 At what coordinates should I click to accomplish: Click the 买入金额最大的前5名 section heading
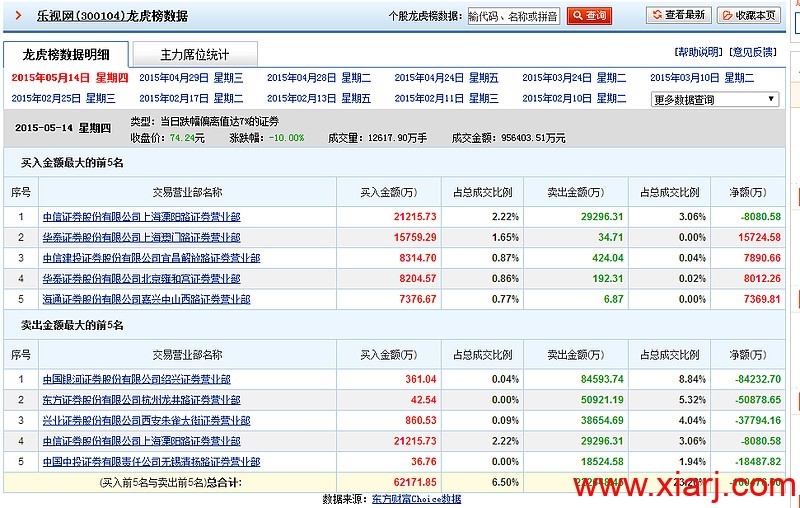(72, 163)
